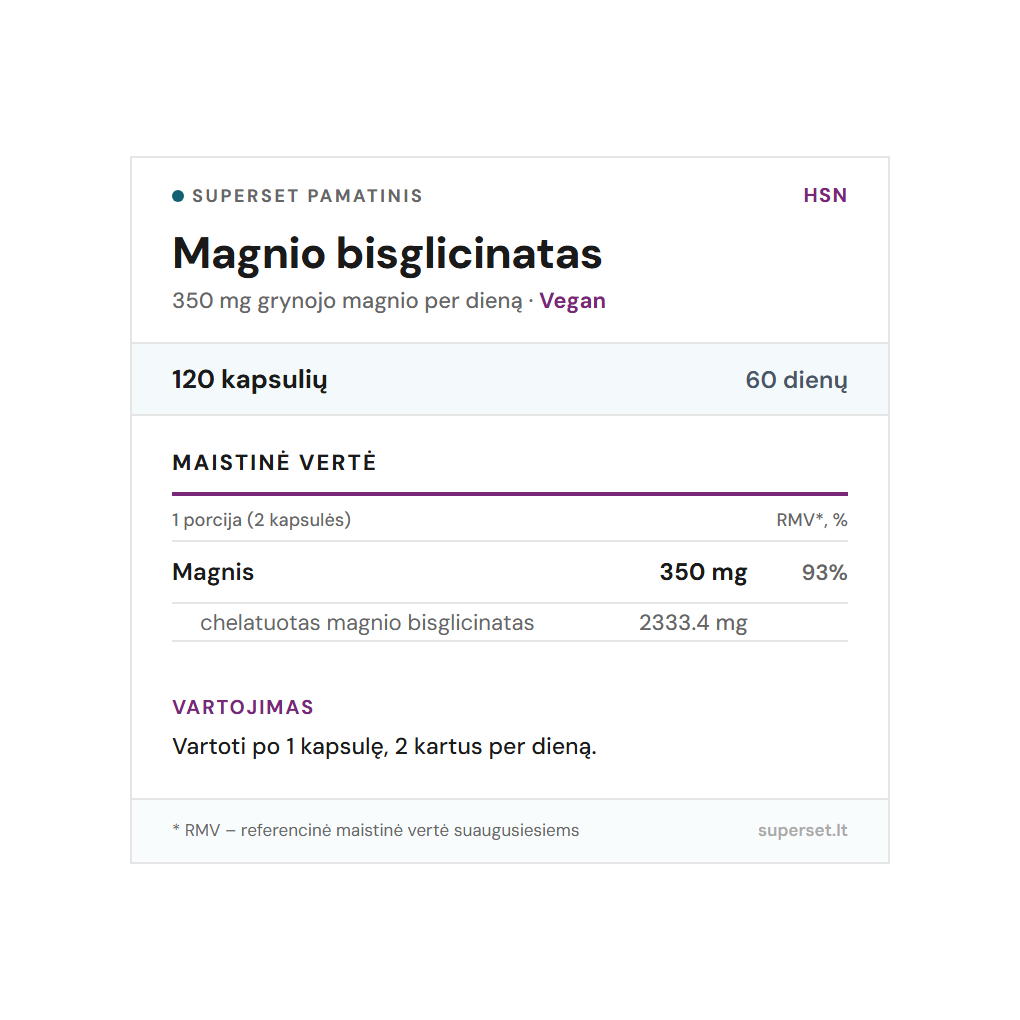This screenshot has height=1020, width=1020.
Task: Select the 93% reference value
Action: click(824, 572)
